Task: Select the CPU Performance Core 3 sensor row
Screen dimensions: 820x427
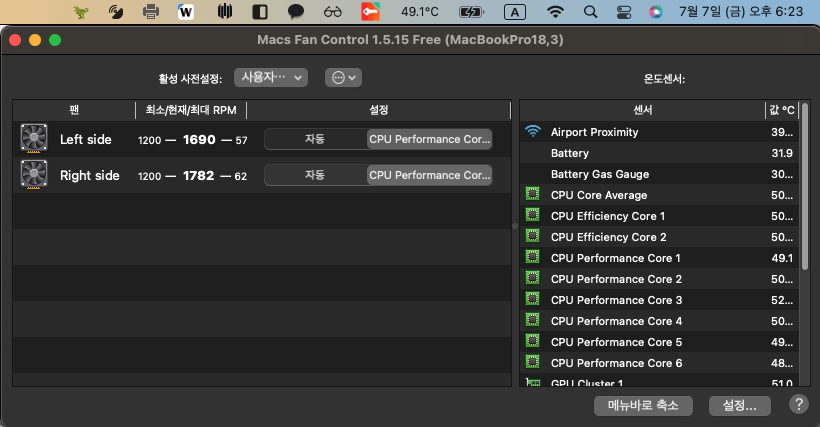Action: 659,300
